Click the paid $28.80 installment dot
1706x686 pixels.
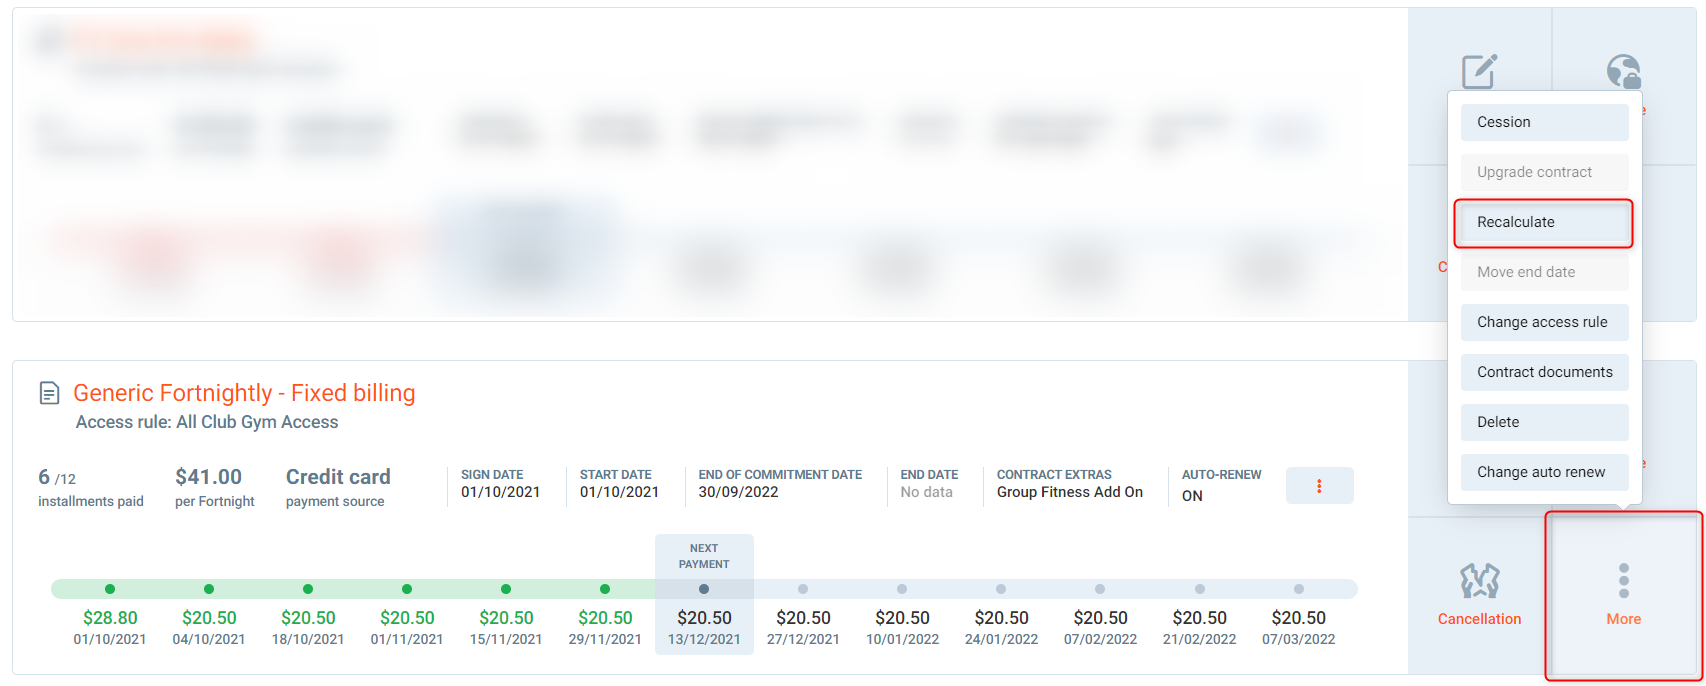tap(110, 589)
